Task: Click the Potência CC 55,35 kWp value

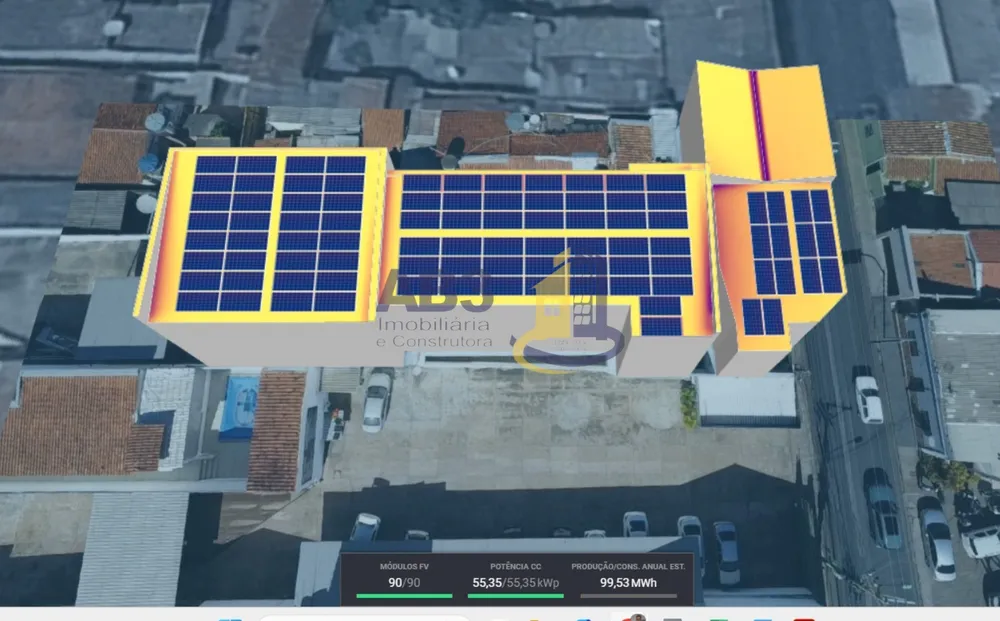Action: tap(515, 583)
